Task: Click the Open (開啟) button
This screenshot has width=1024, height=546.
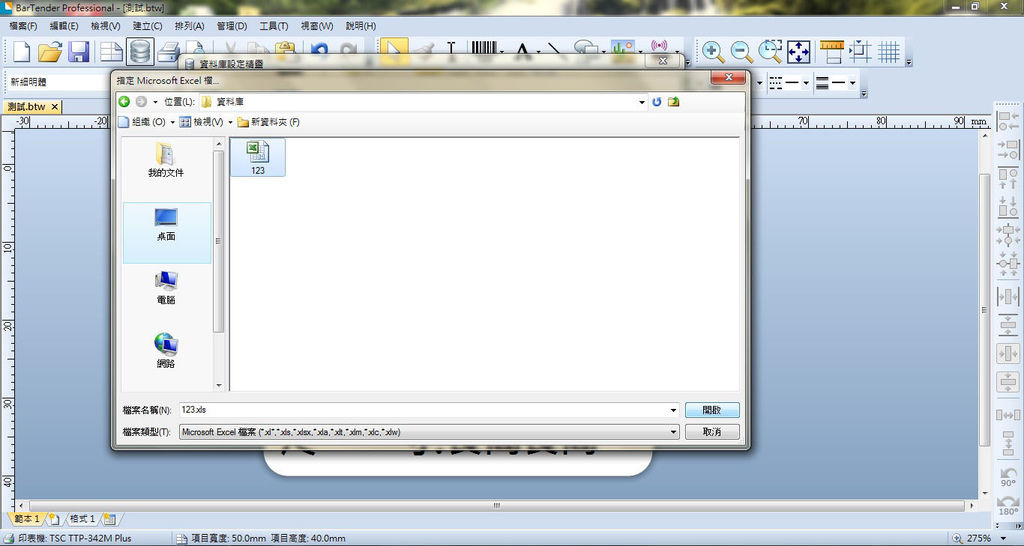Action: (x=712, y=410)
